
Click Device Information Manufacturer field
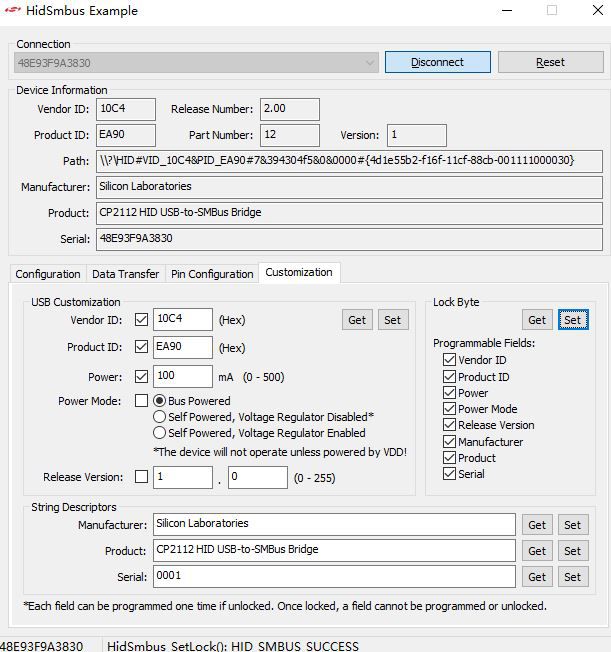tap(349, 187)
